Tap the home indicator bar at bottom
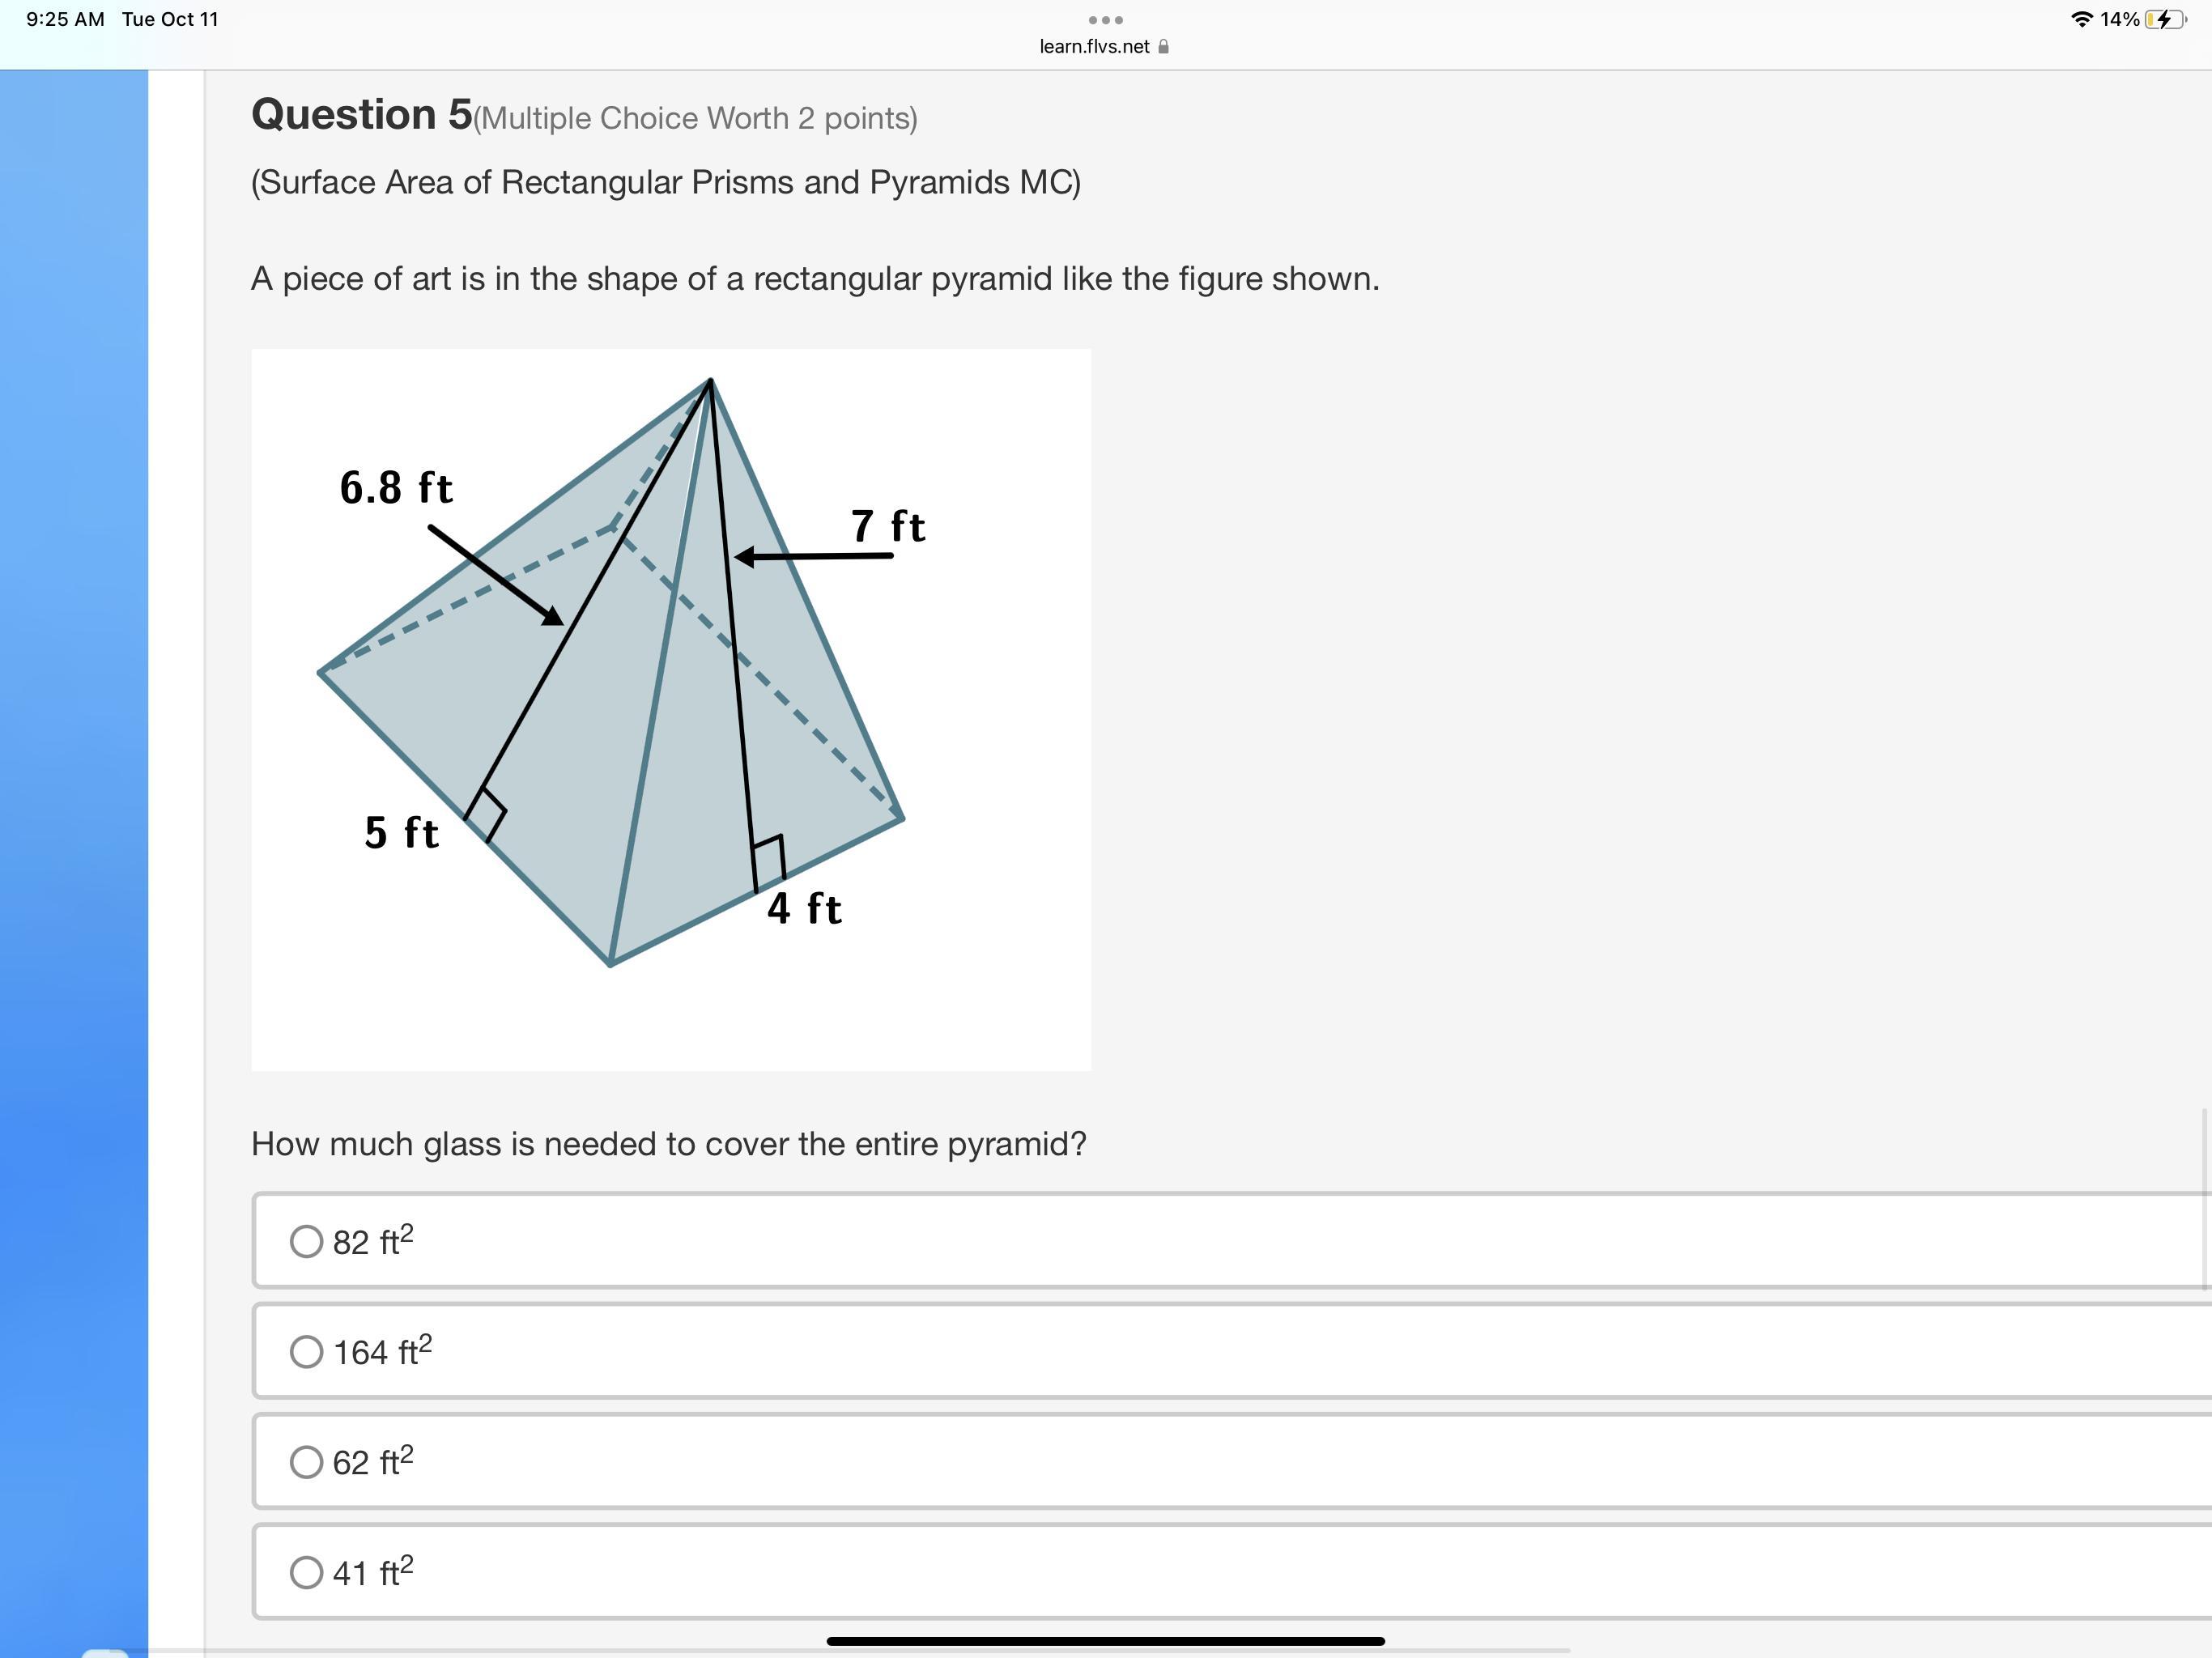2212x1658 pixels. pos(1105,1641)
